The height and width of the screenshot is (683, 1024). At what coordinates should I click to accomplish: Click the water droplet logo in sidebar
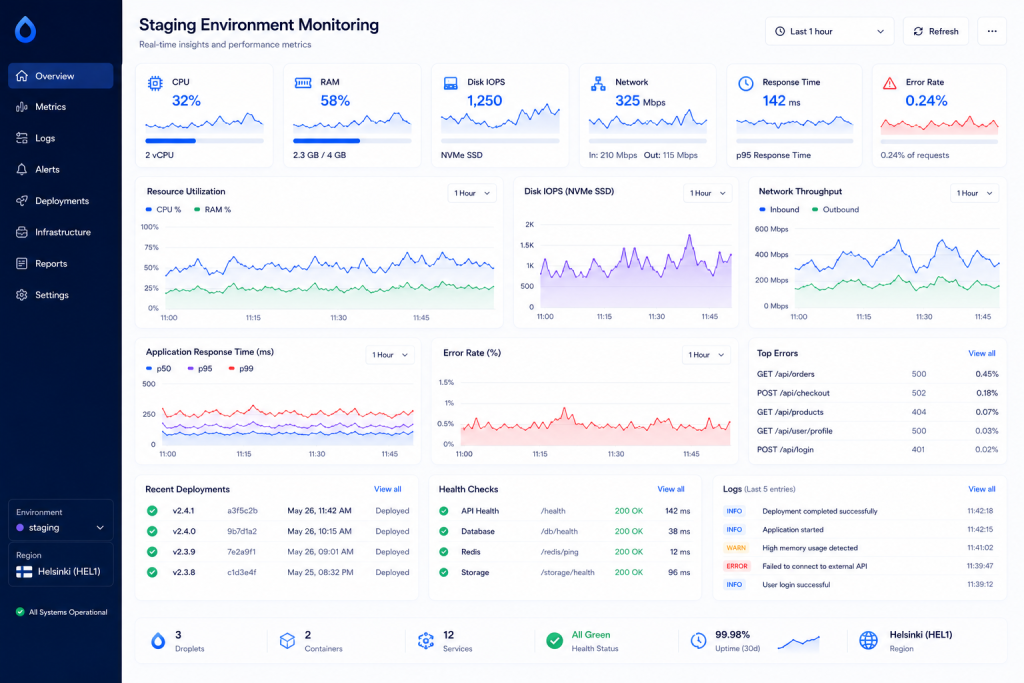coord(25,29)
